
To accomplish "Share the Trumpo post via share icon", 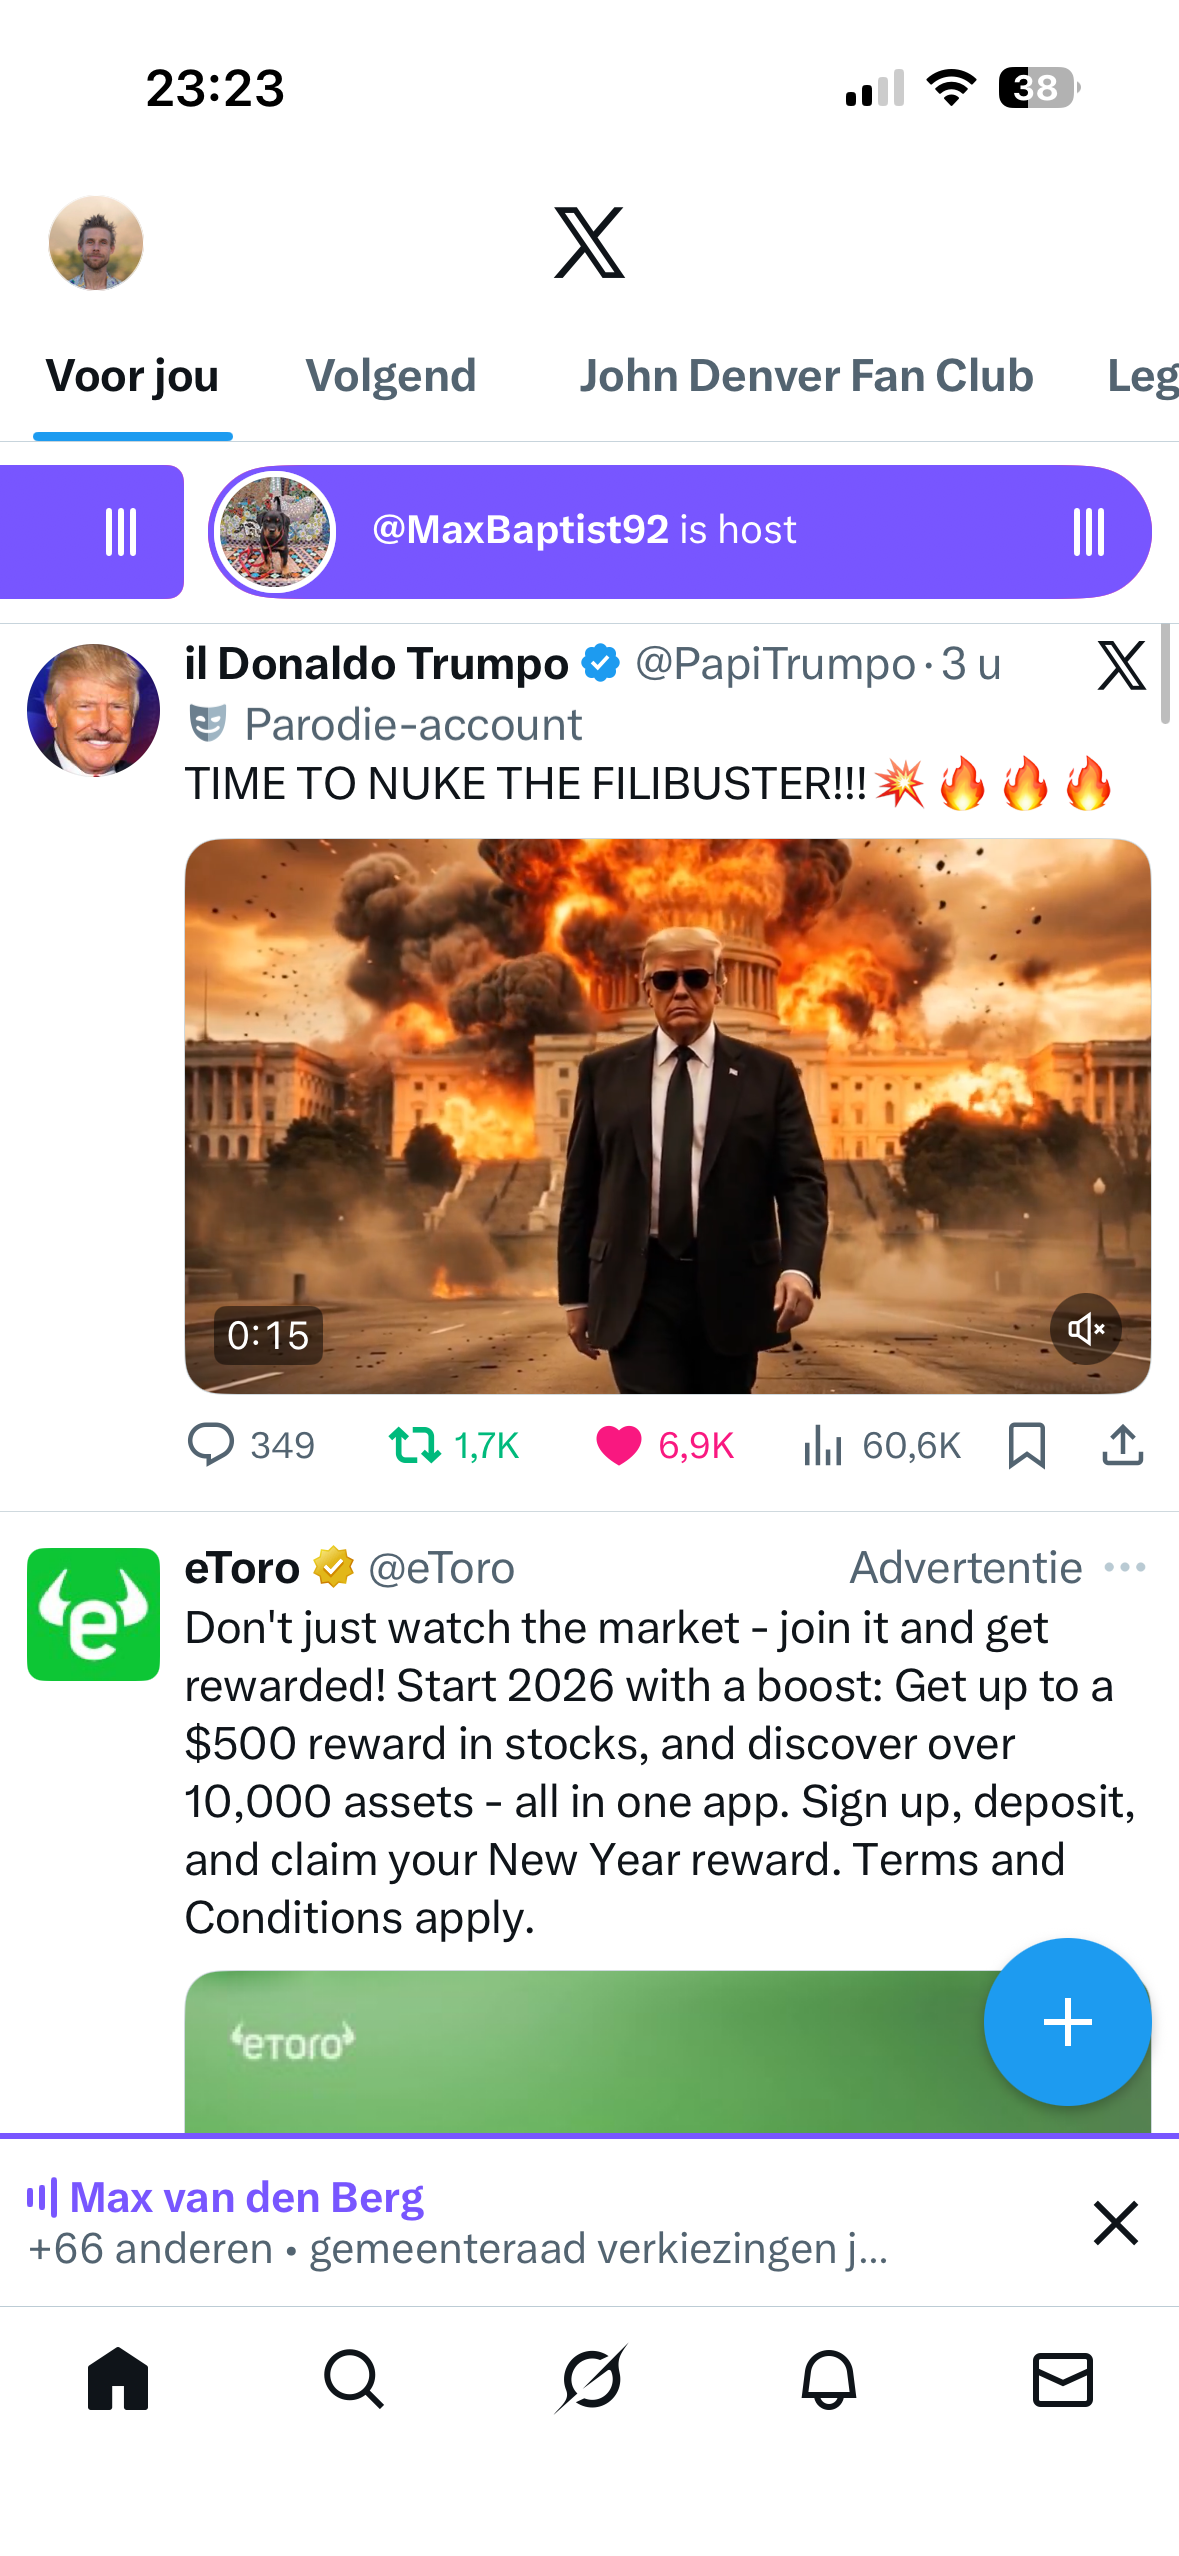I will click(1122, 1445).
